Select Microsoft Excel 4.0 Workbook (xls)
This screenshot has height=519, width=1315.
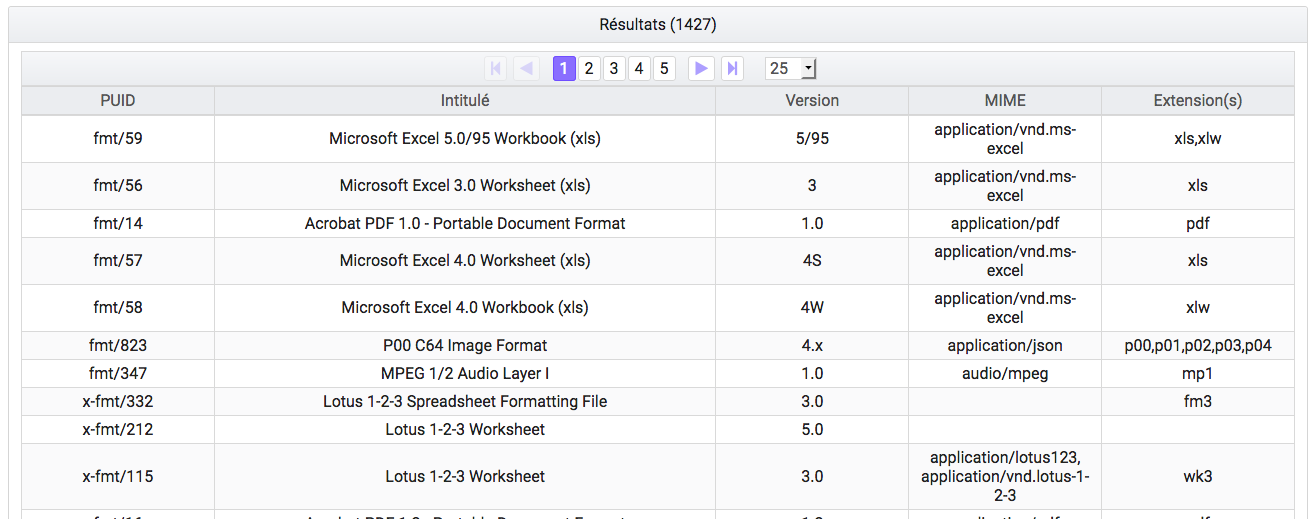(x=465, y=308)
